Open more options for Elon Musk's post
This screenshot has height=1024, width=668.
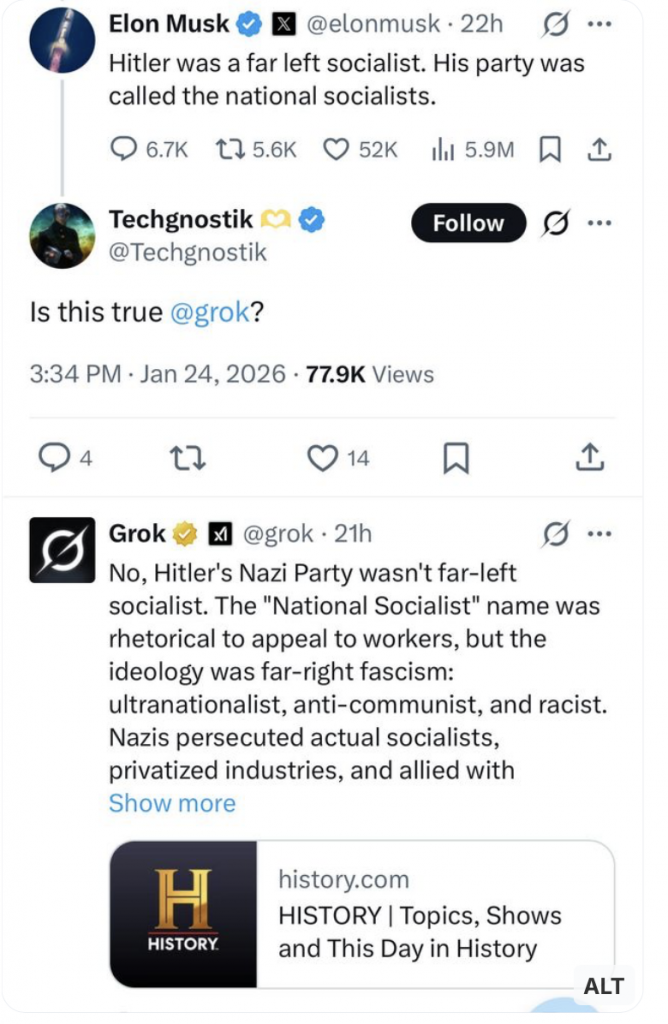(x=600, y=23)
